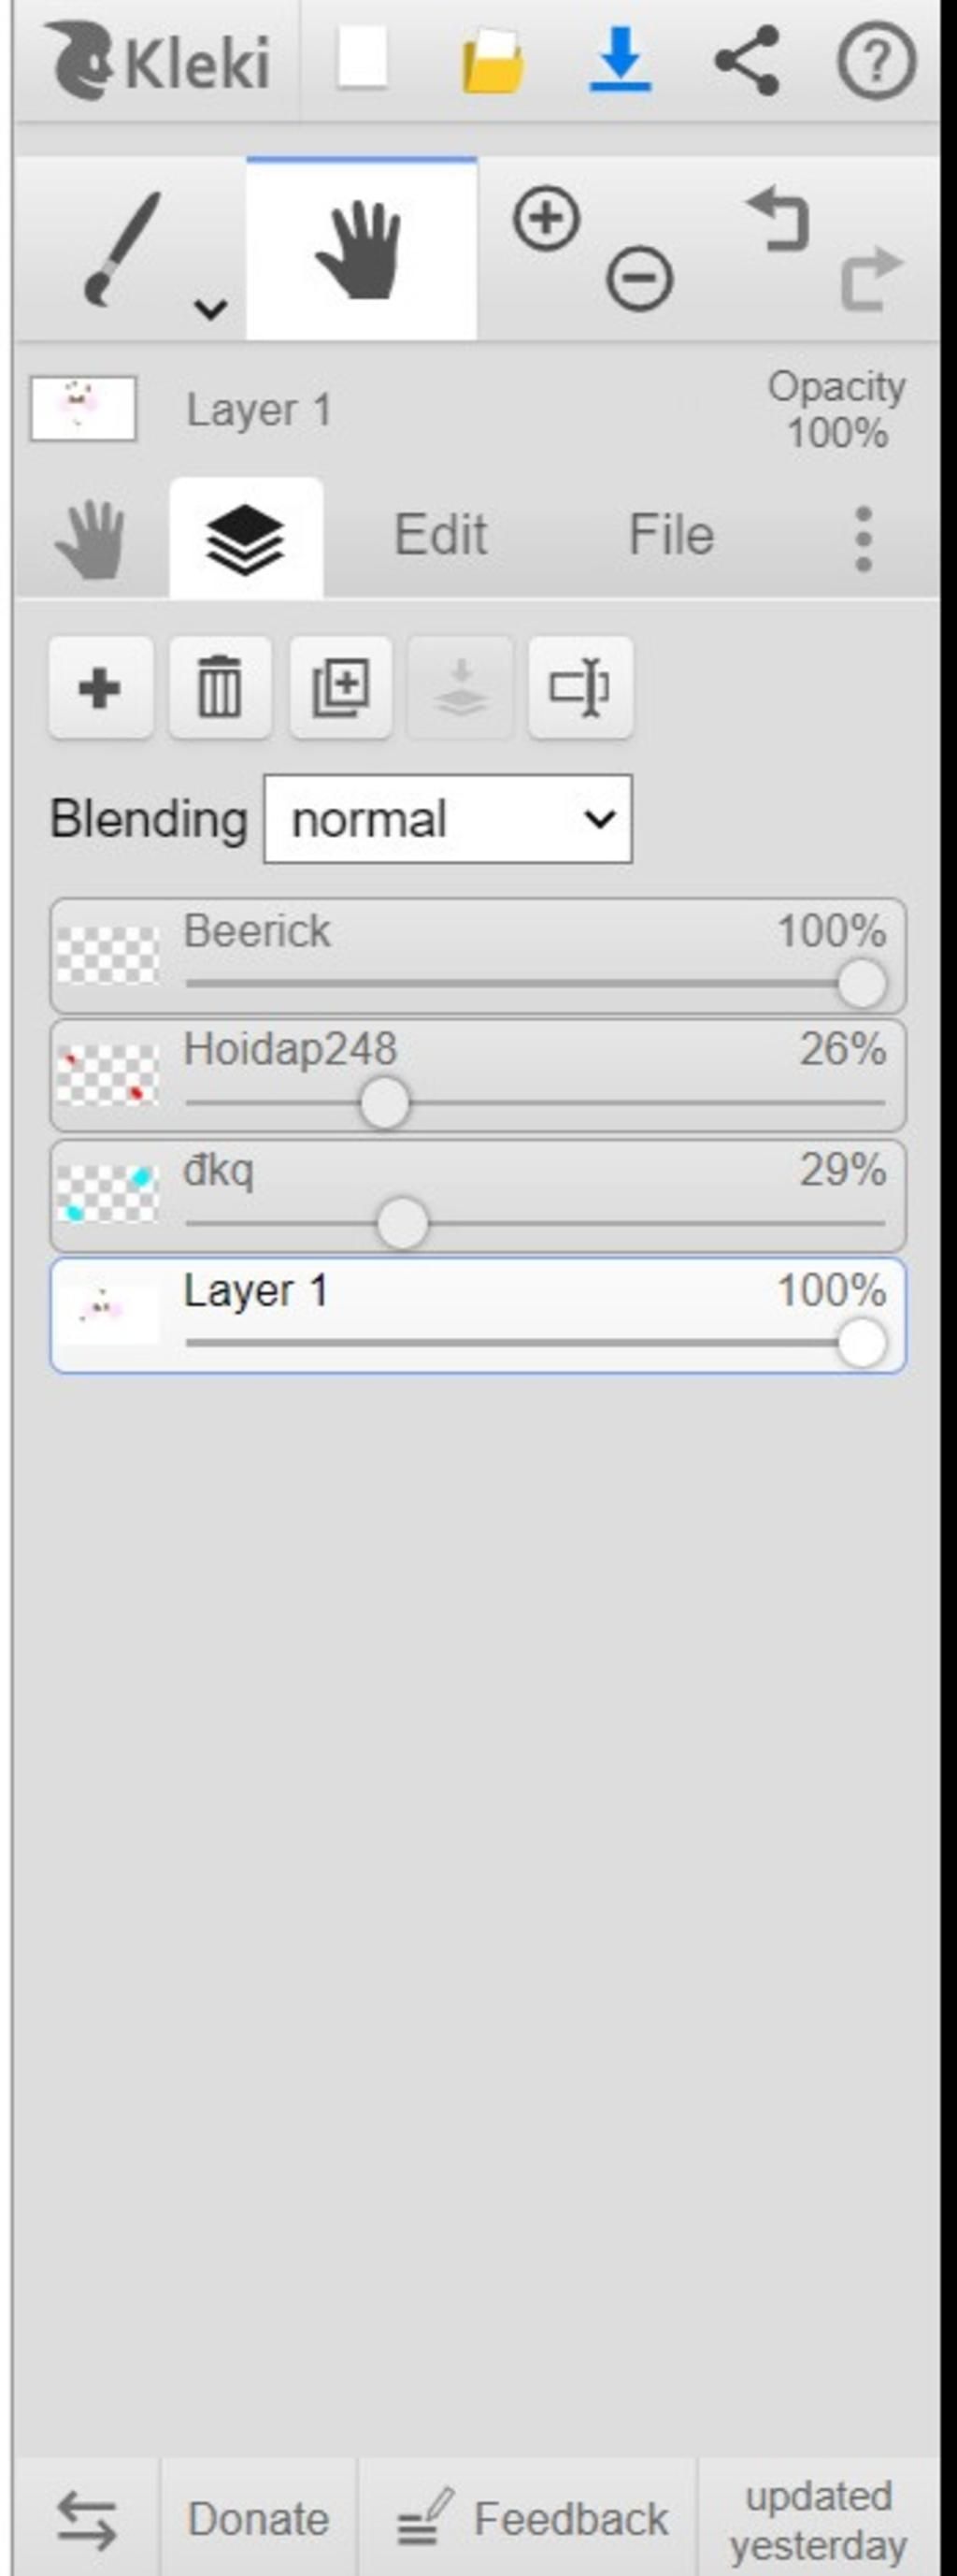
Task: Click the zoom in icon
Action: click(x=546, y=218)
